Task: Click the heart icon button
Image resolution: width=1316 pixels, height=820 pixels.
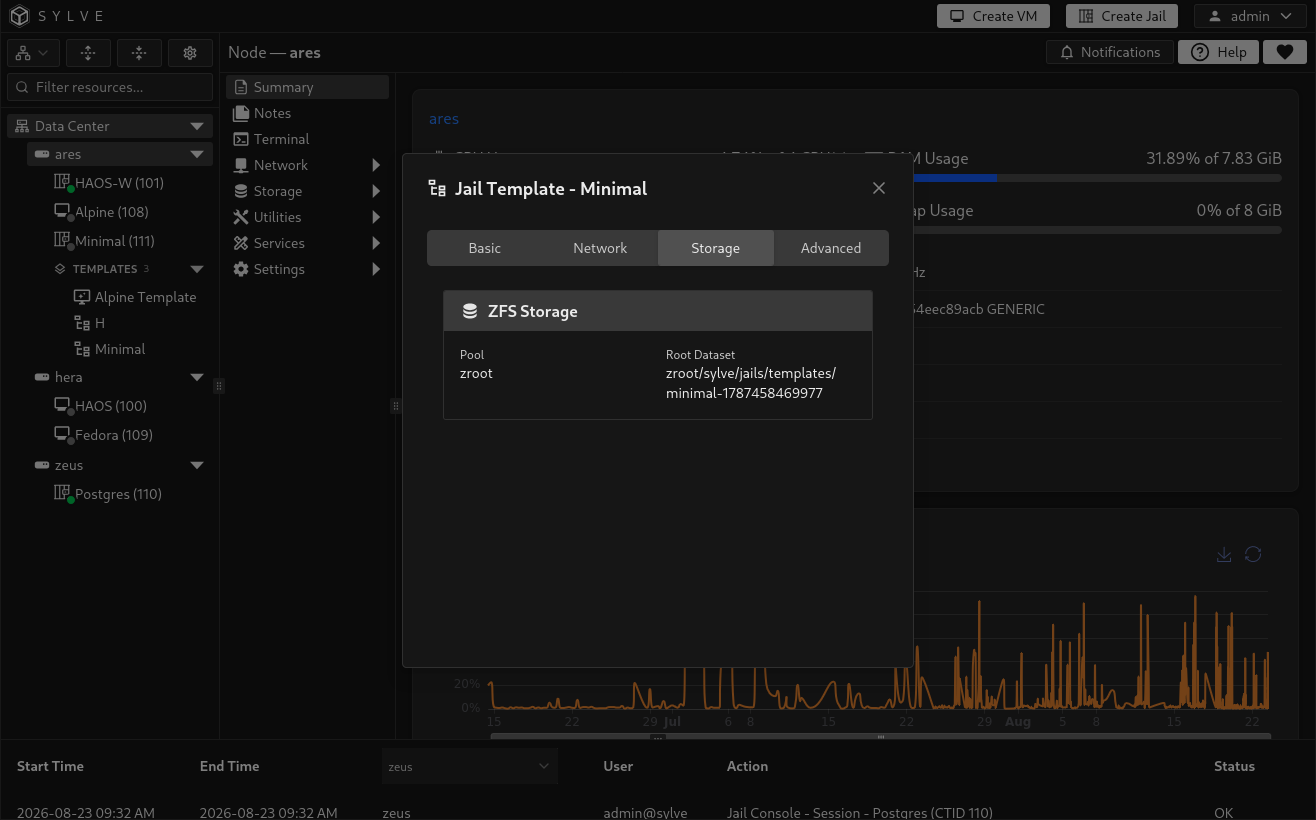Action: tap(1285, 52)
